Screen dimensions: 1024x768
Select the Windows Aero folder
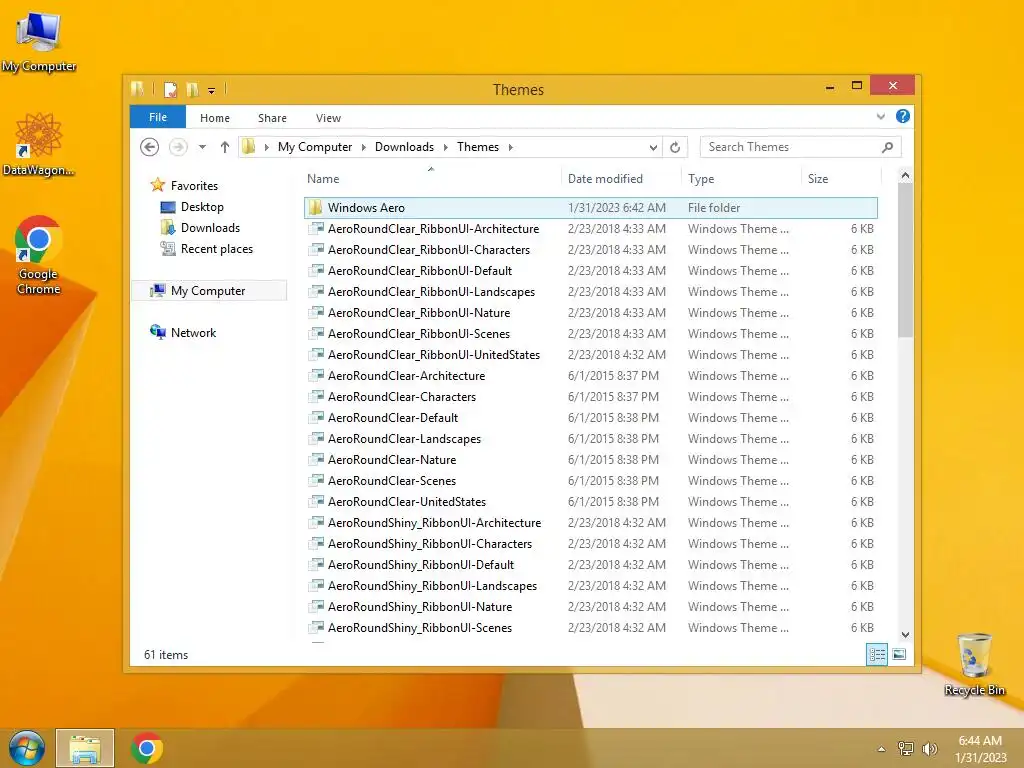click(x=590, y=208)
